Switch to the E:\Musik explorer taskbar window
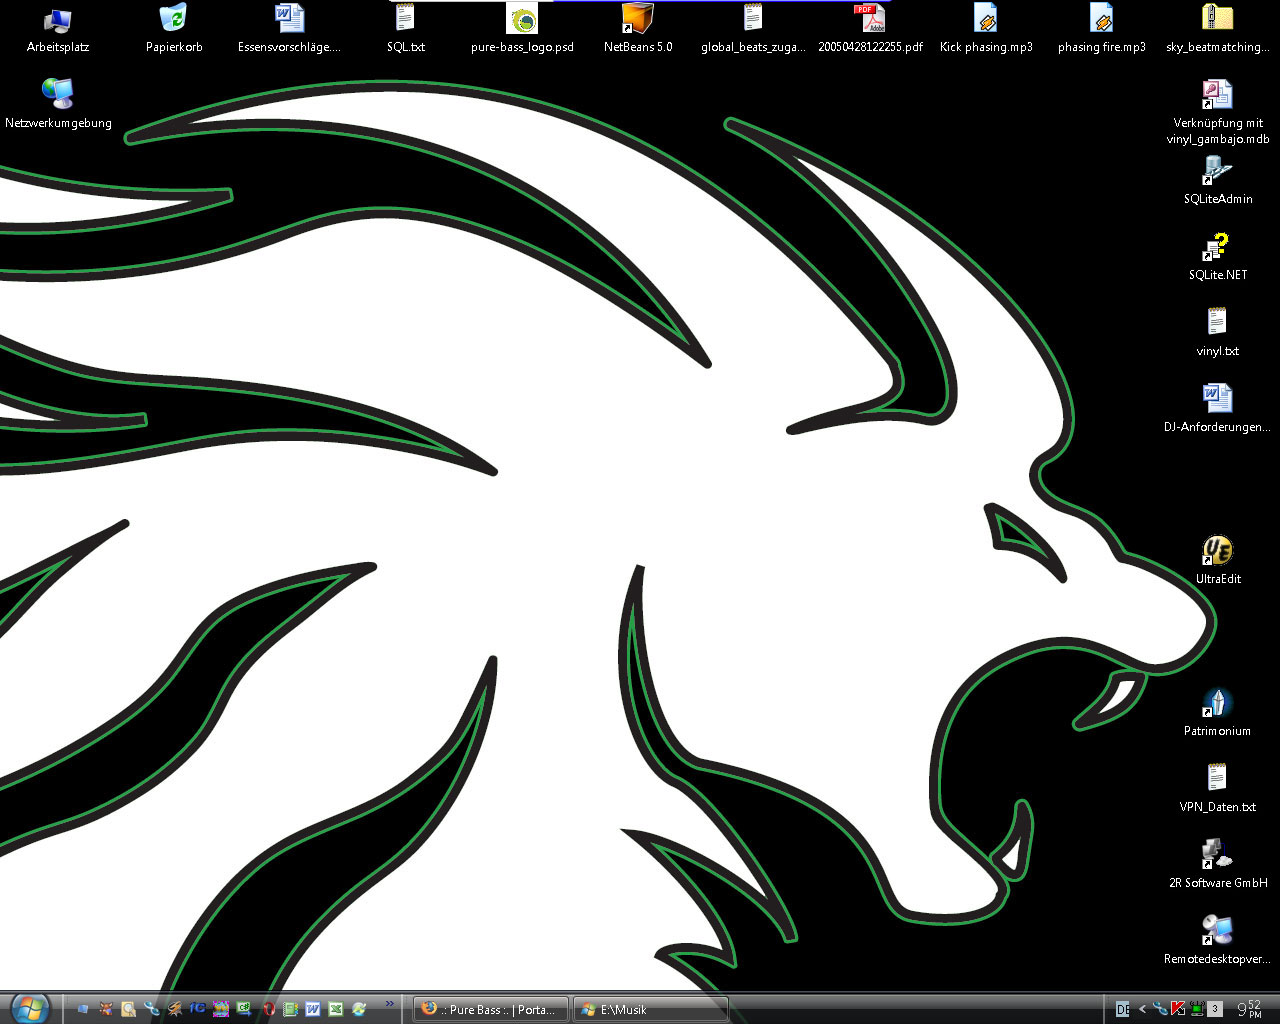This screenshot has width=1280, height=1024. [650, 1009]
